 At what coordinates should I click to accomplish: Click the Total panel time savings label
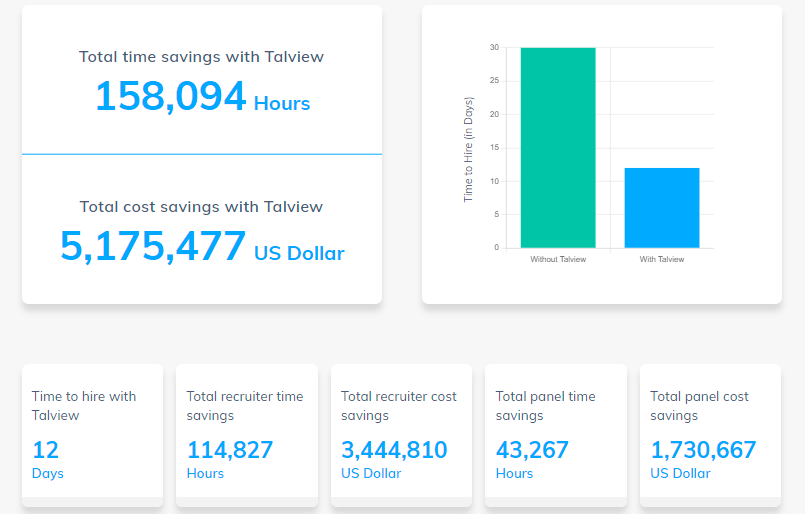coord(545,406)
